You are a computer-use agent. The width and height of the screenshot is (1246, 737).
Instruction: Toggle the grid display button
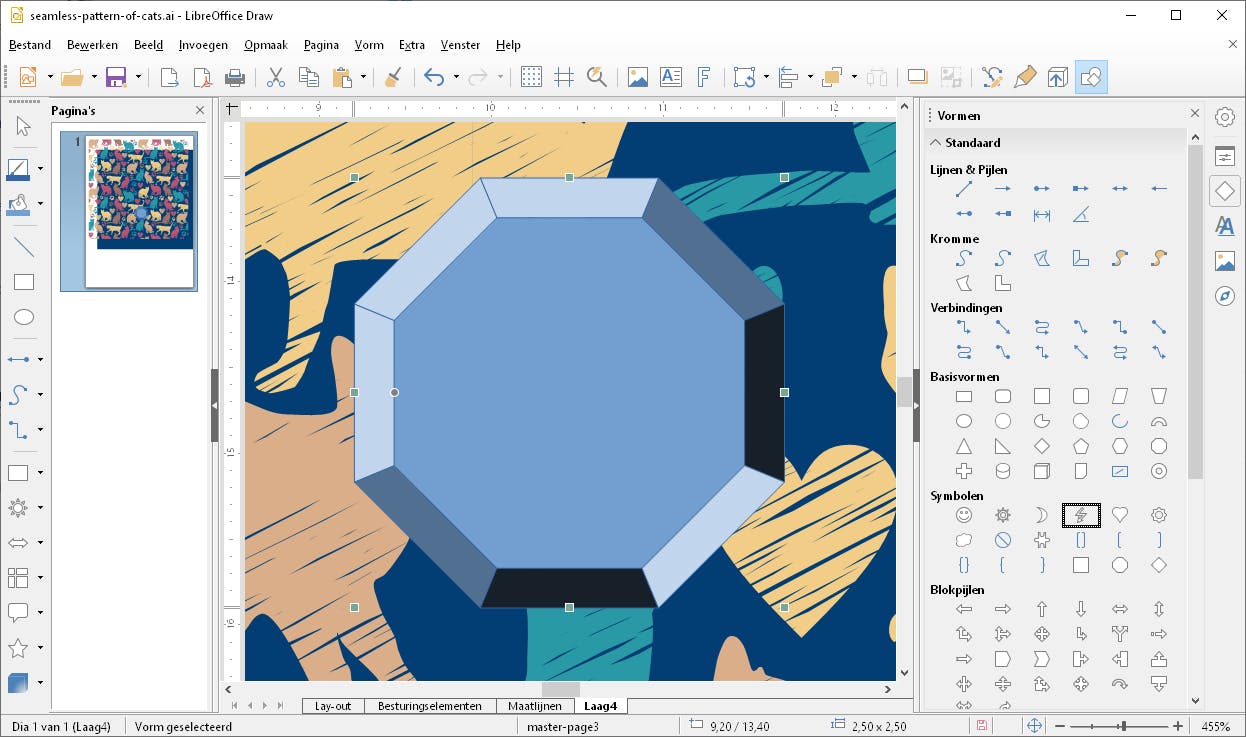click(531, 77)
